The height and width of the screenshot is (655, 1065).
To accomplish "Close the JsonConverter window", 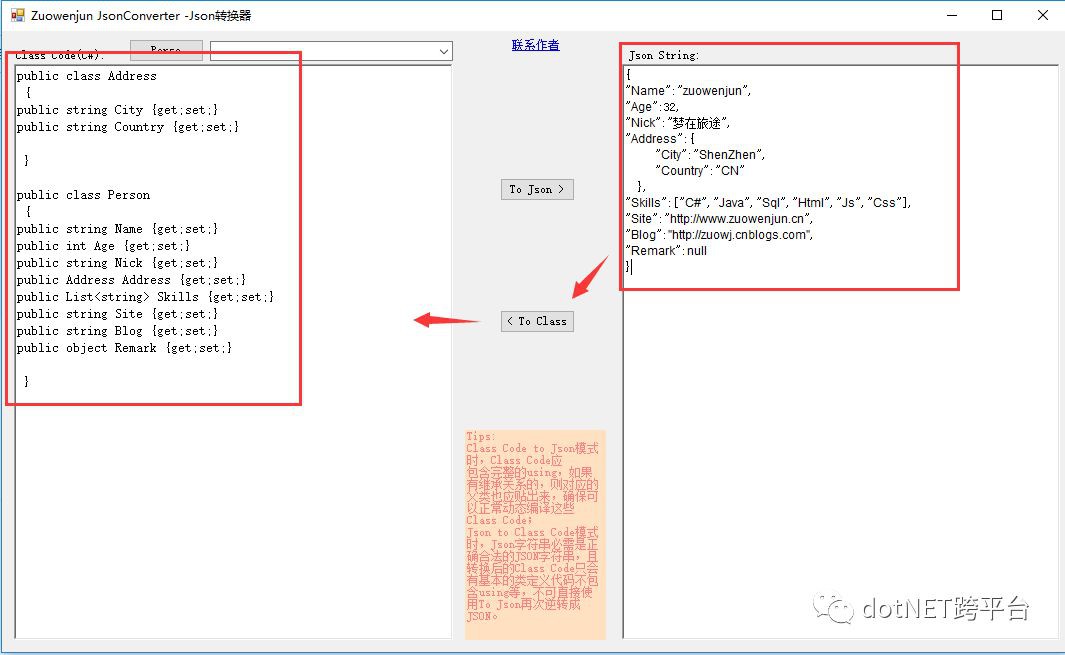I will point(1043,15).
